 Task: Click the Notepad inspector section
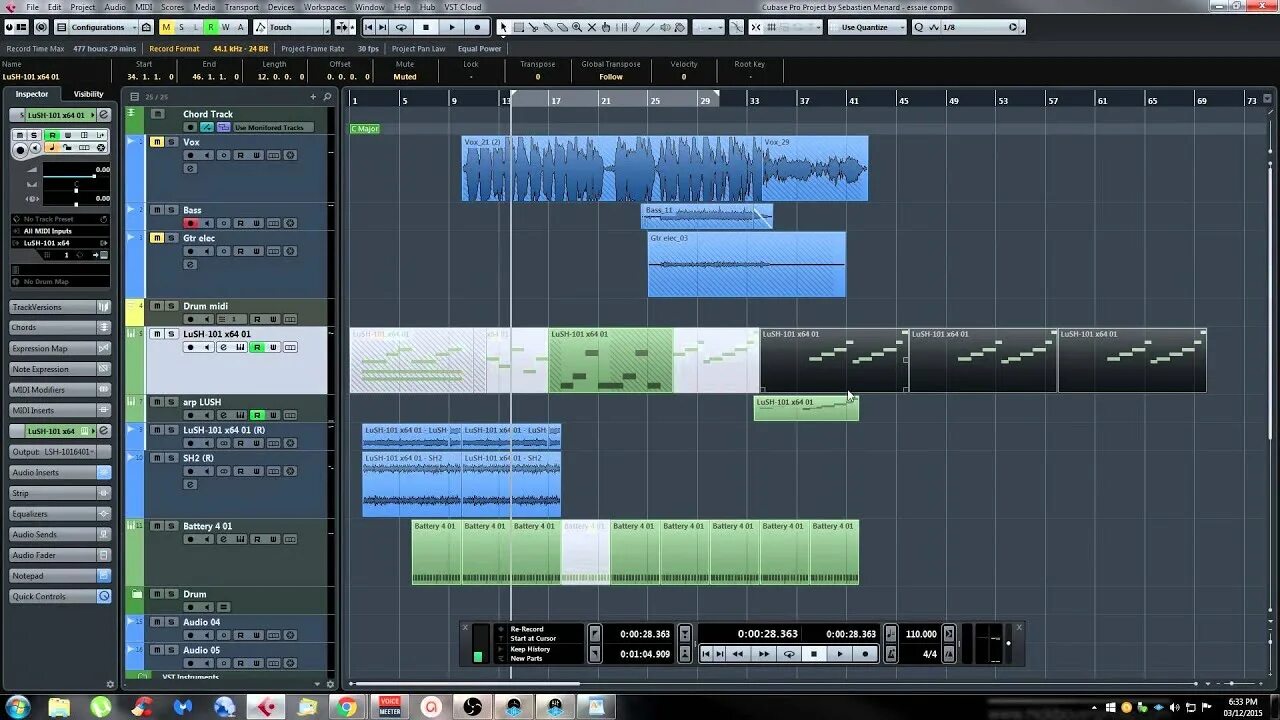(60, 576)
